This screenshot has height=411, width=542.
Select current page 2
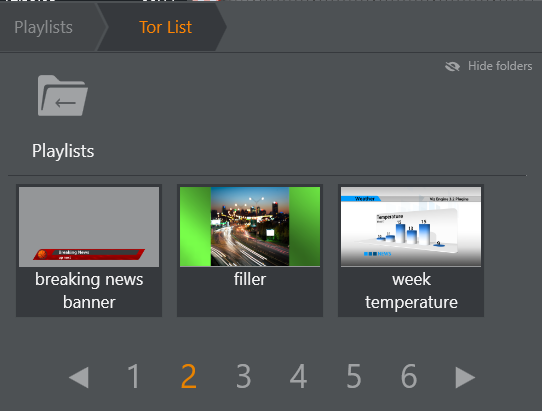189,376
